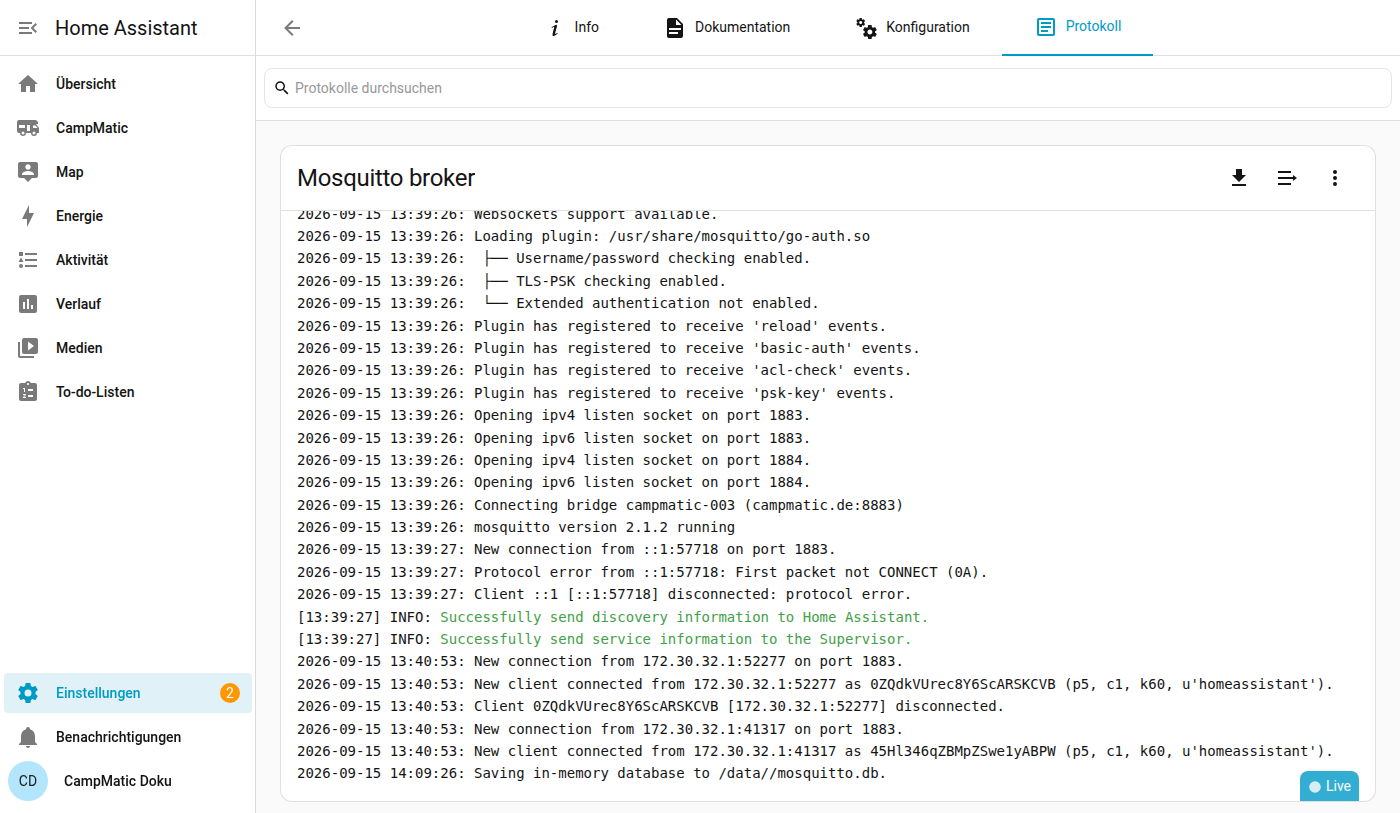Viewport: 1400px width, 813px height.
Task: Open the Aktivität page
Action: pyautogui.click(x=128, y=260)
